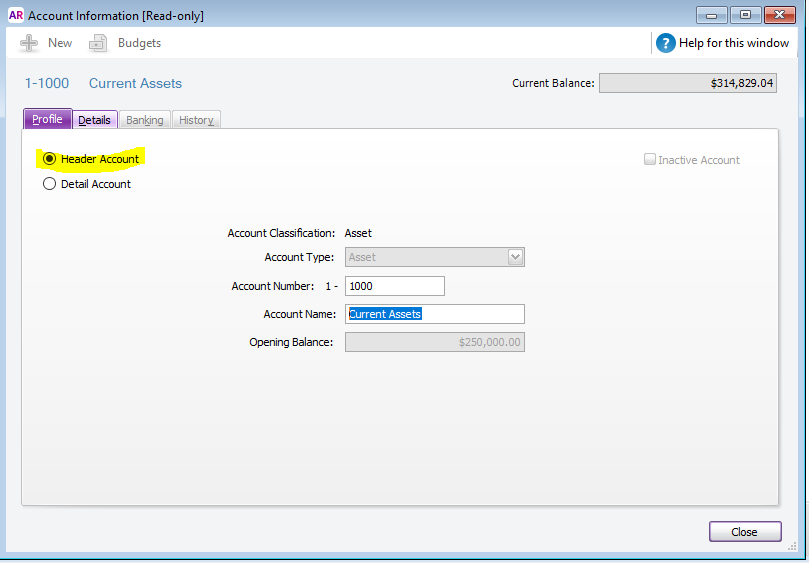Click the blue Help question mark icon
Screen dimensions: 809x563
coord(666,43)
